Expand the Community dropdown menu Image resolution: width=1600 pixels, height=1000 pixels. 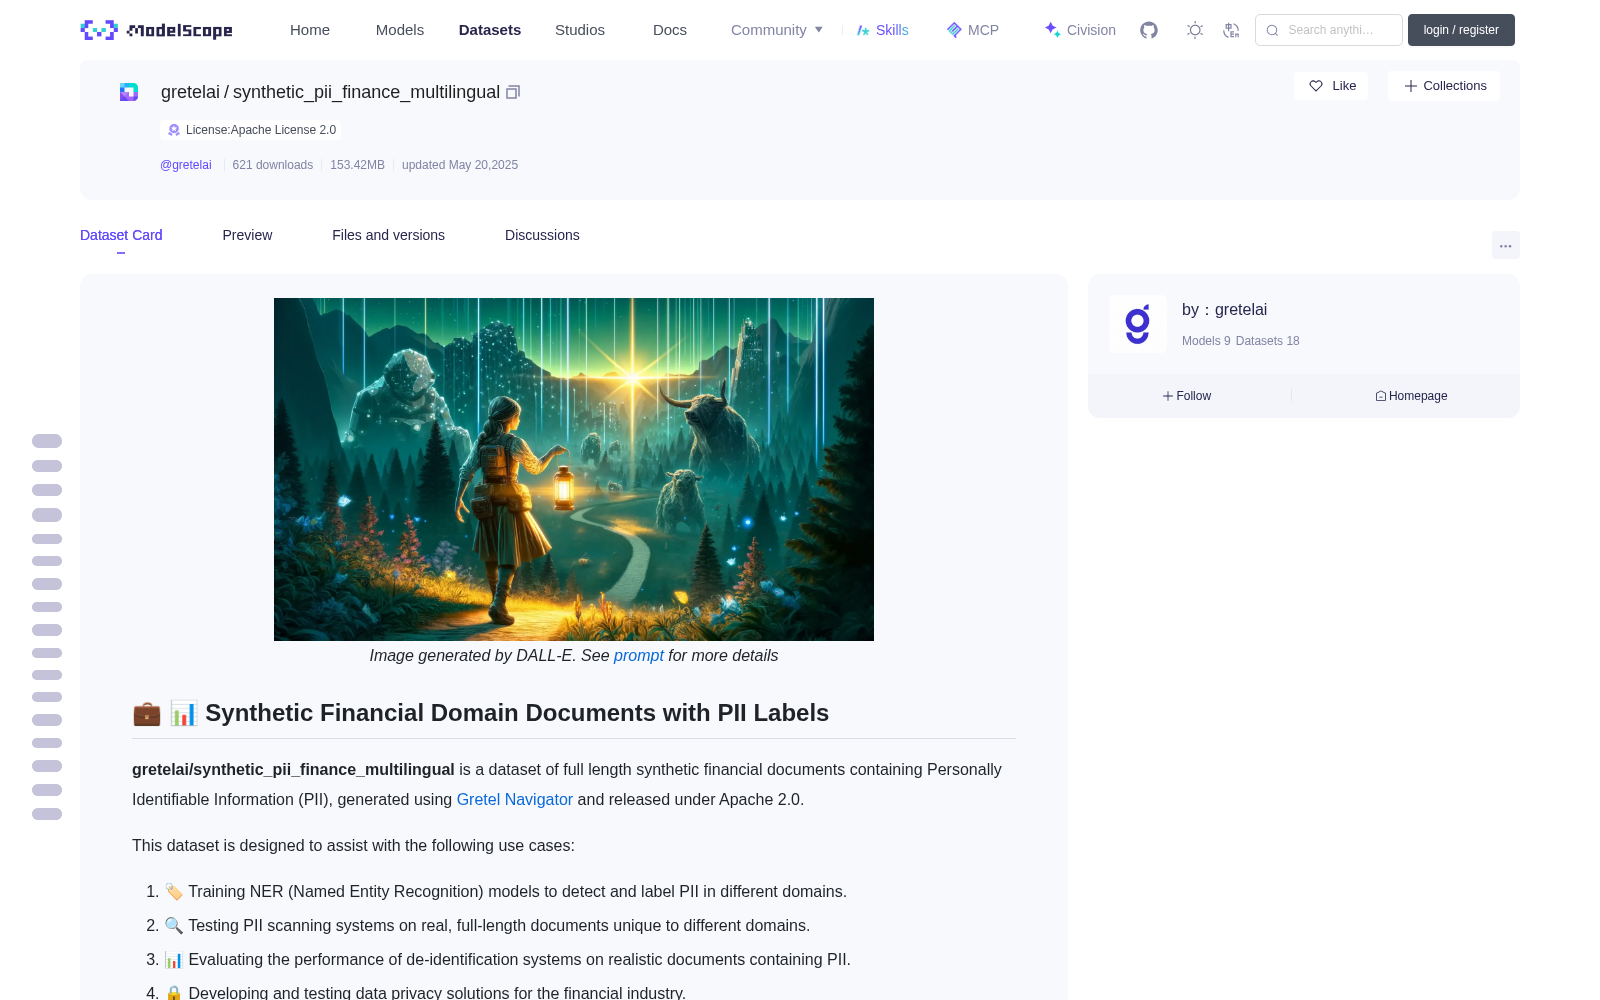point(777,30)
